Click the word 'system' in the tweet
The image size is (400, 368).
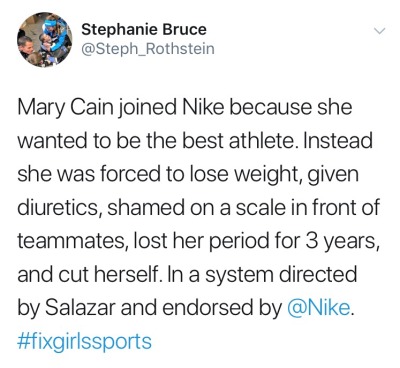[x=242, y=275]
